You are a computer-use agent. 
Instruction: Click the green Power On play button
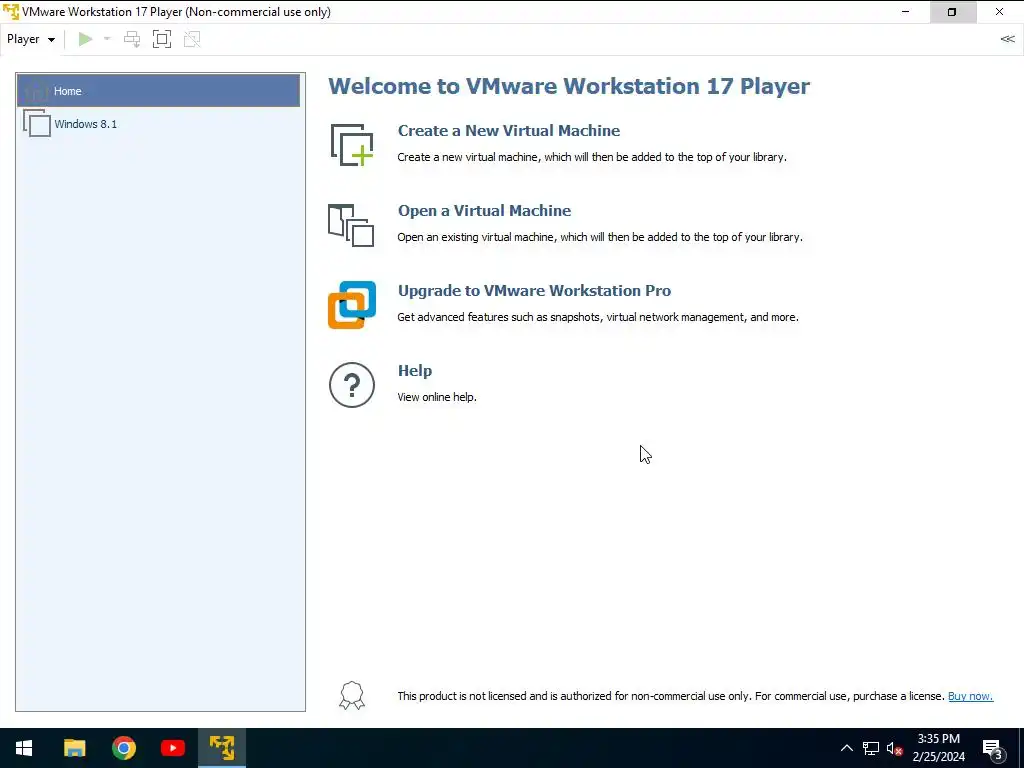pos(85,39)
